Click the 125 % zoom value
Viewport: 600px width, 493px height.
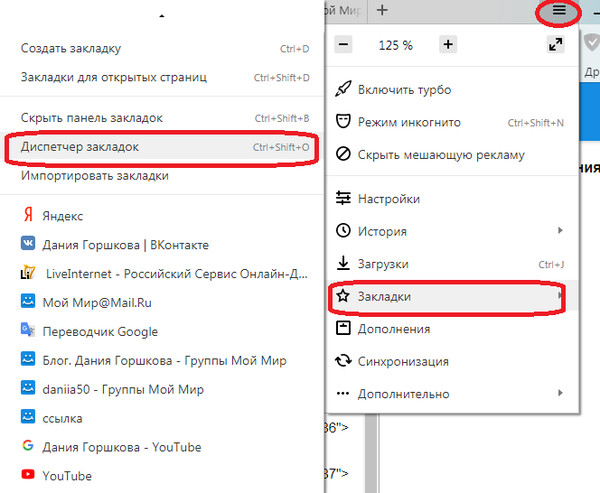tap(396, 45)
